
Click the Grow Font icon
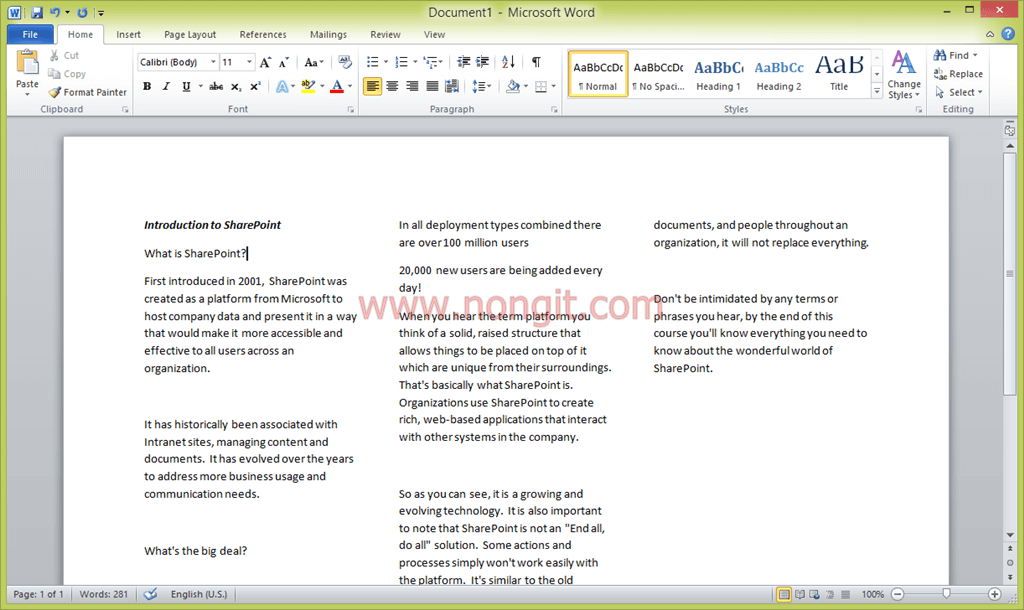[265, 62]
